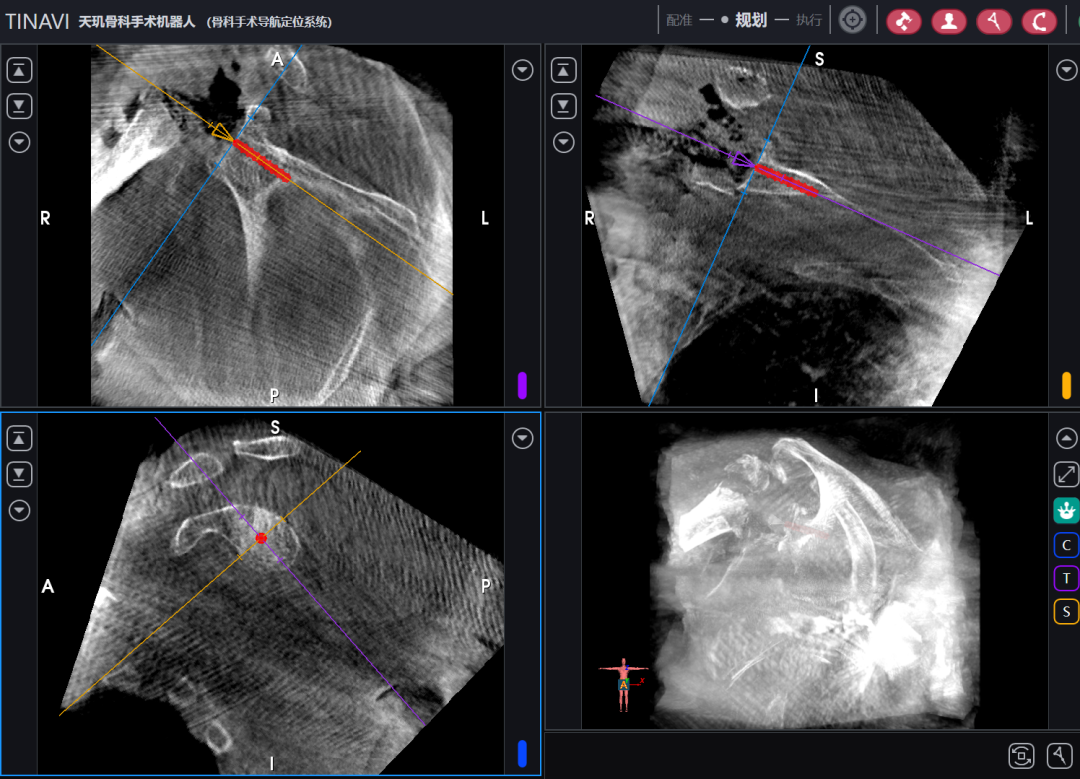Viewport: 1080px width, 779px height.
Task: Click the rotate view reset icon at bottom right
Action: 1021,755
